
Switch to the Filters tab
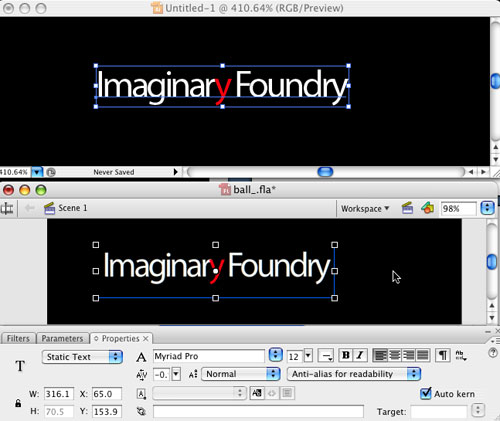point(18,338)
